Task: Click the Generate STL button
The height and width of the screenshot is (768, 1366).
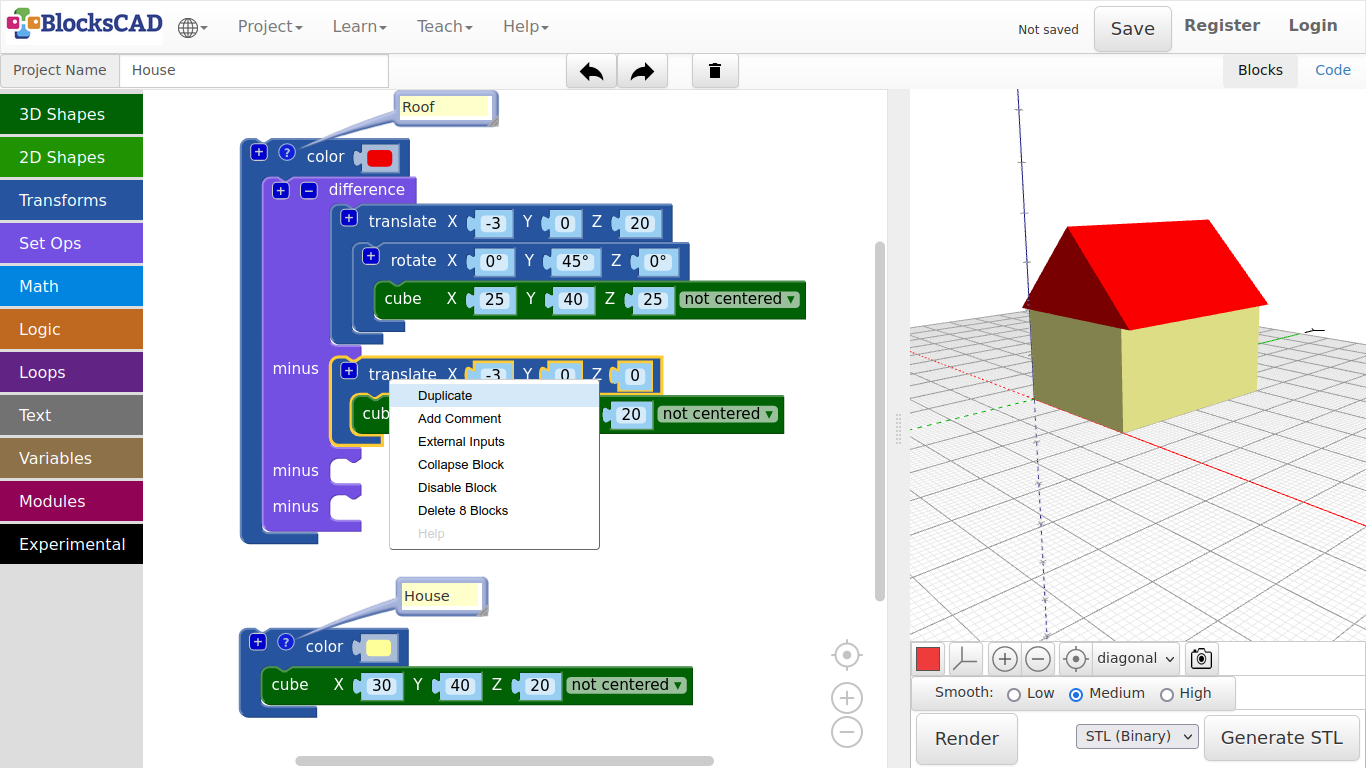Action: click(x=1281, y=738)
